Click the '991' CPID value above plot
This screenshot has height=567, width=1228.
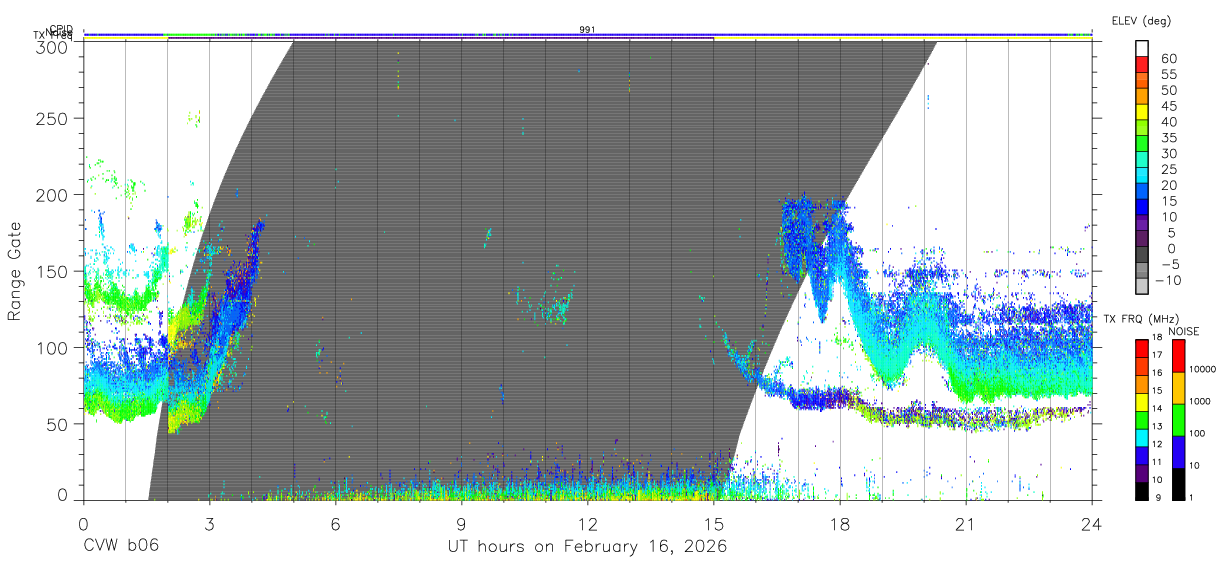click(588, 30)
